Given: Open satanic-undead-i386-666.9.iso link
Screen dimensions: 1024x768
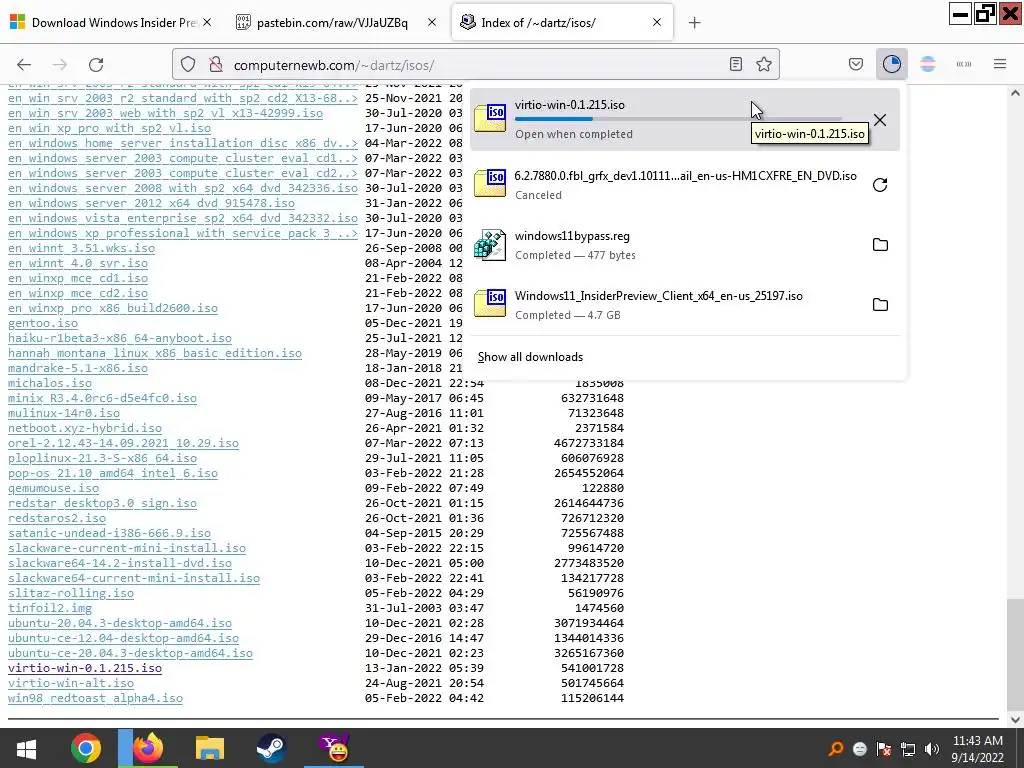Looking at the screenshot, I should pos(109,533).
